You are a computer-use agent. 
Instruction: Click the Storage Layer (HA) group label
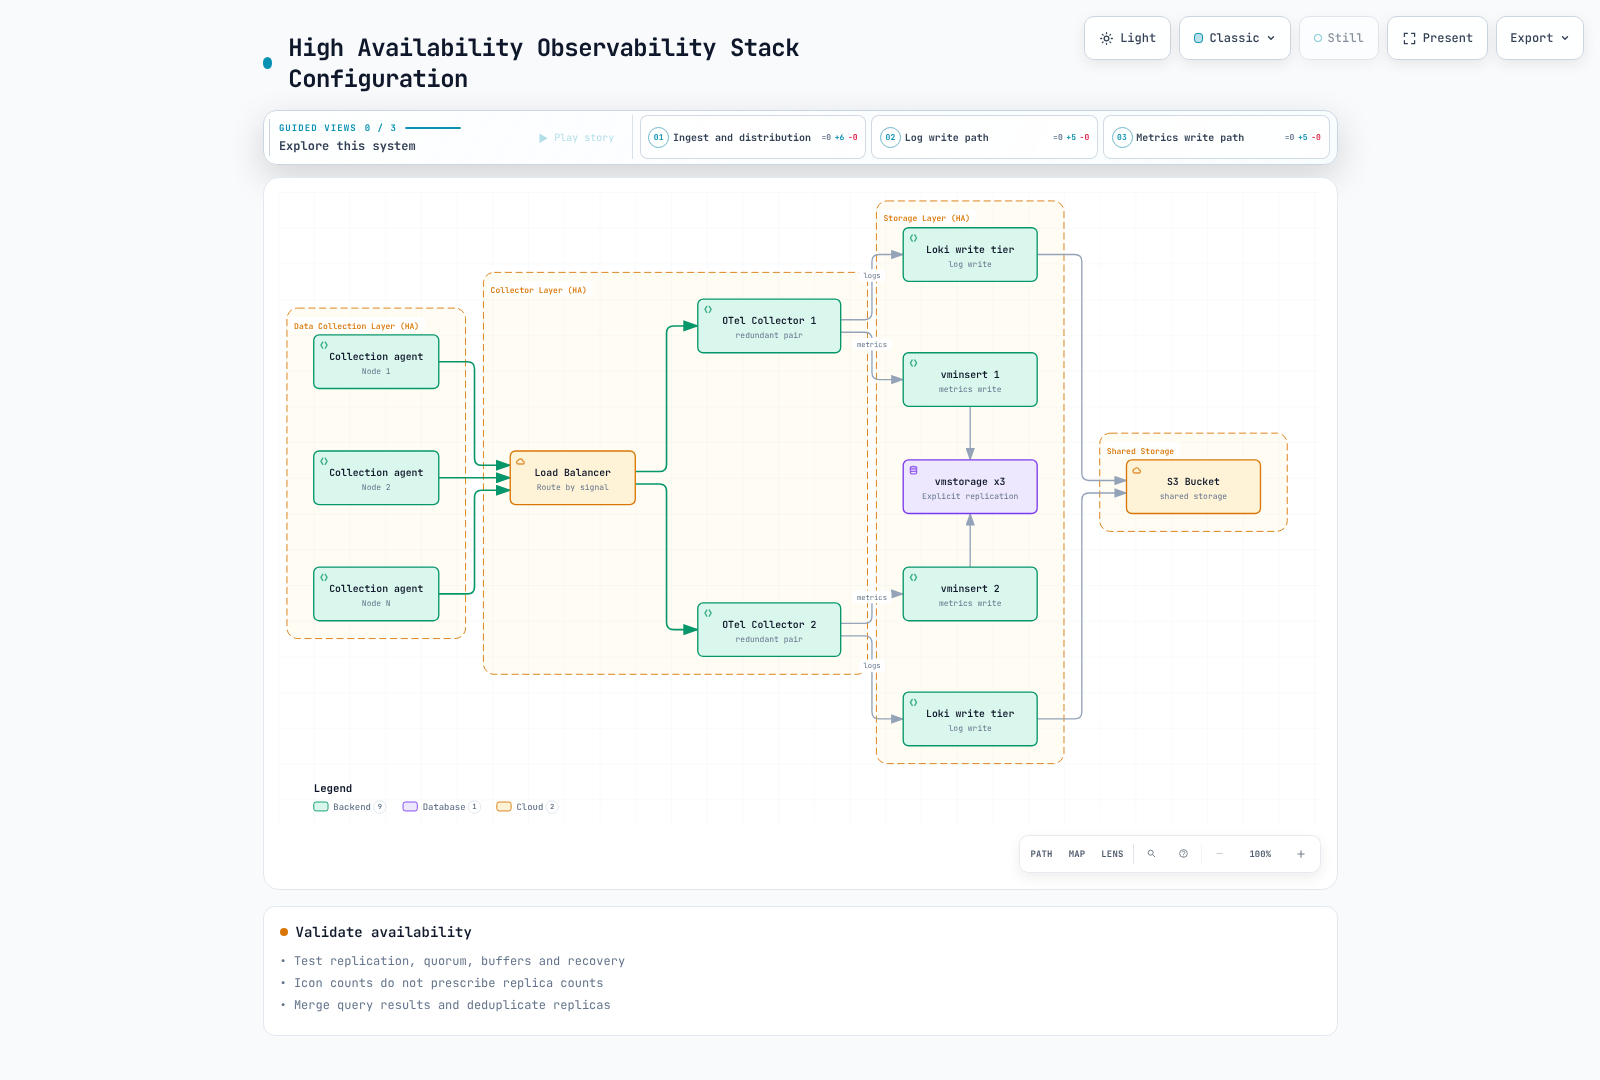click(926, 218)
